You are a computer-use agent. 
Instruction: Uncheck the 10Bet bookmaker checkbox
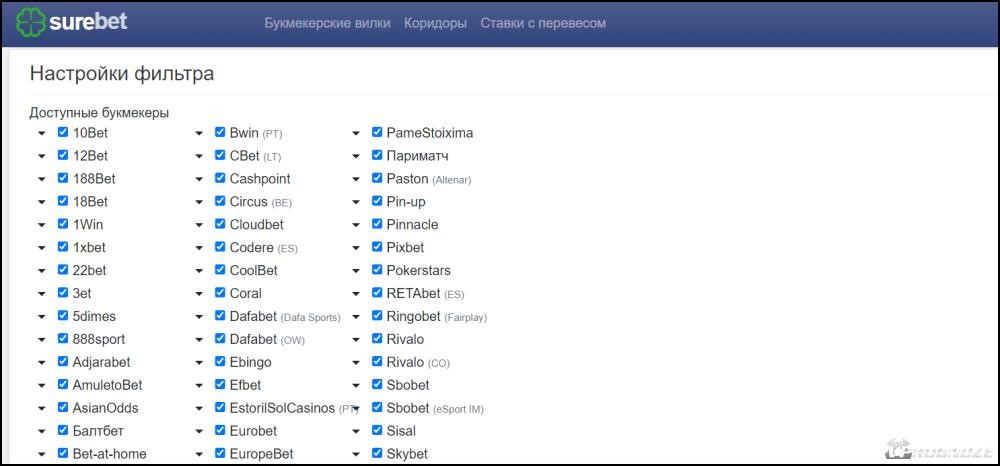pos(62,132)
